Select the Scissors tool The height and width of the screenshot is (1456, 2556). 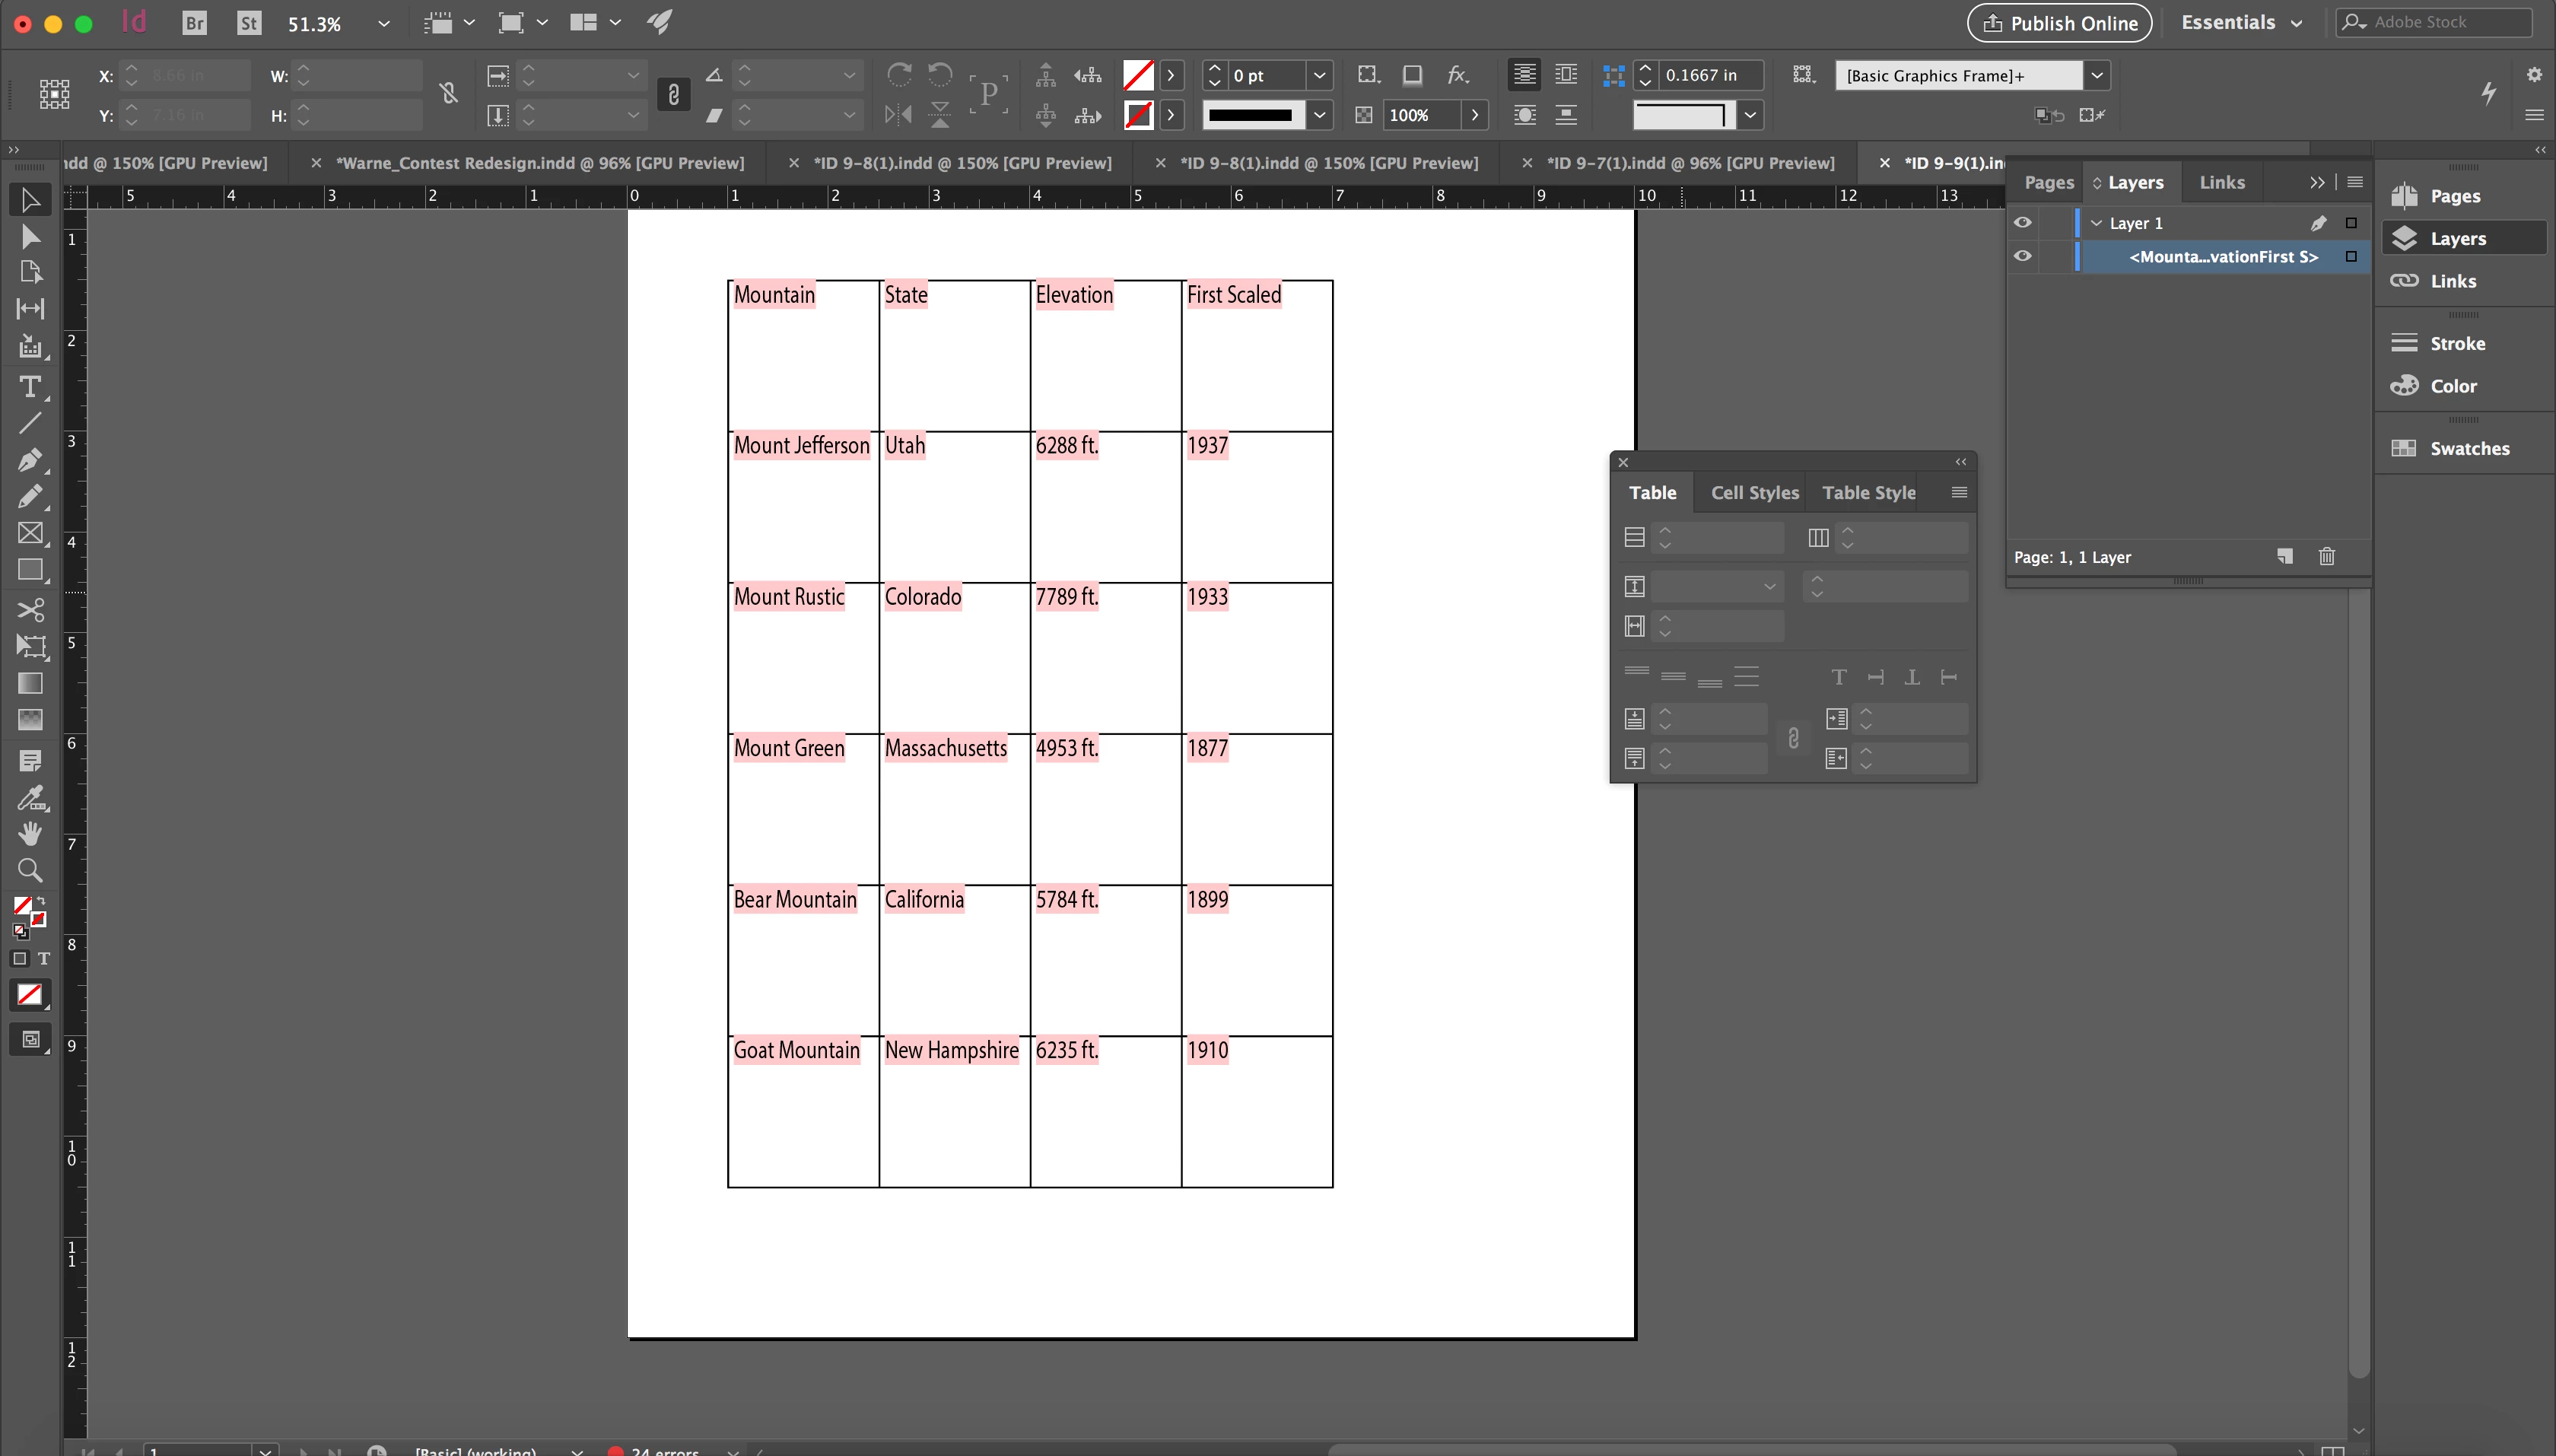point(30,609)
